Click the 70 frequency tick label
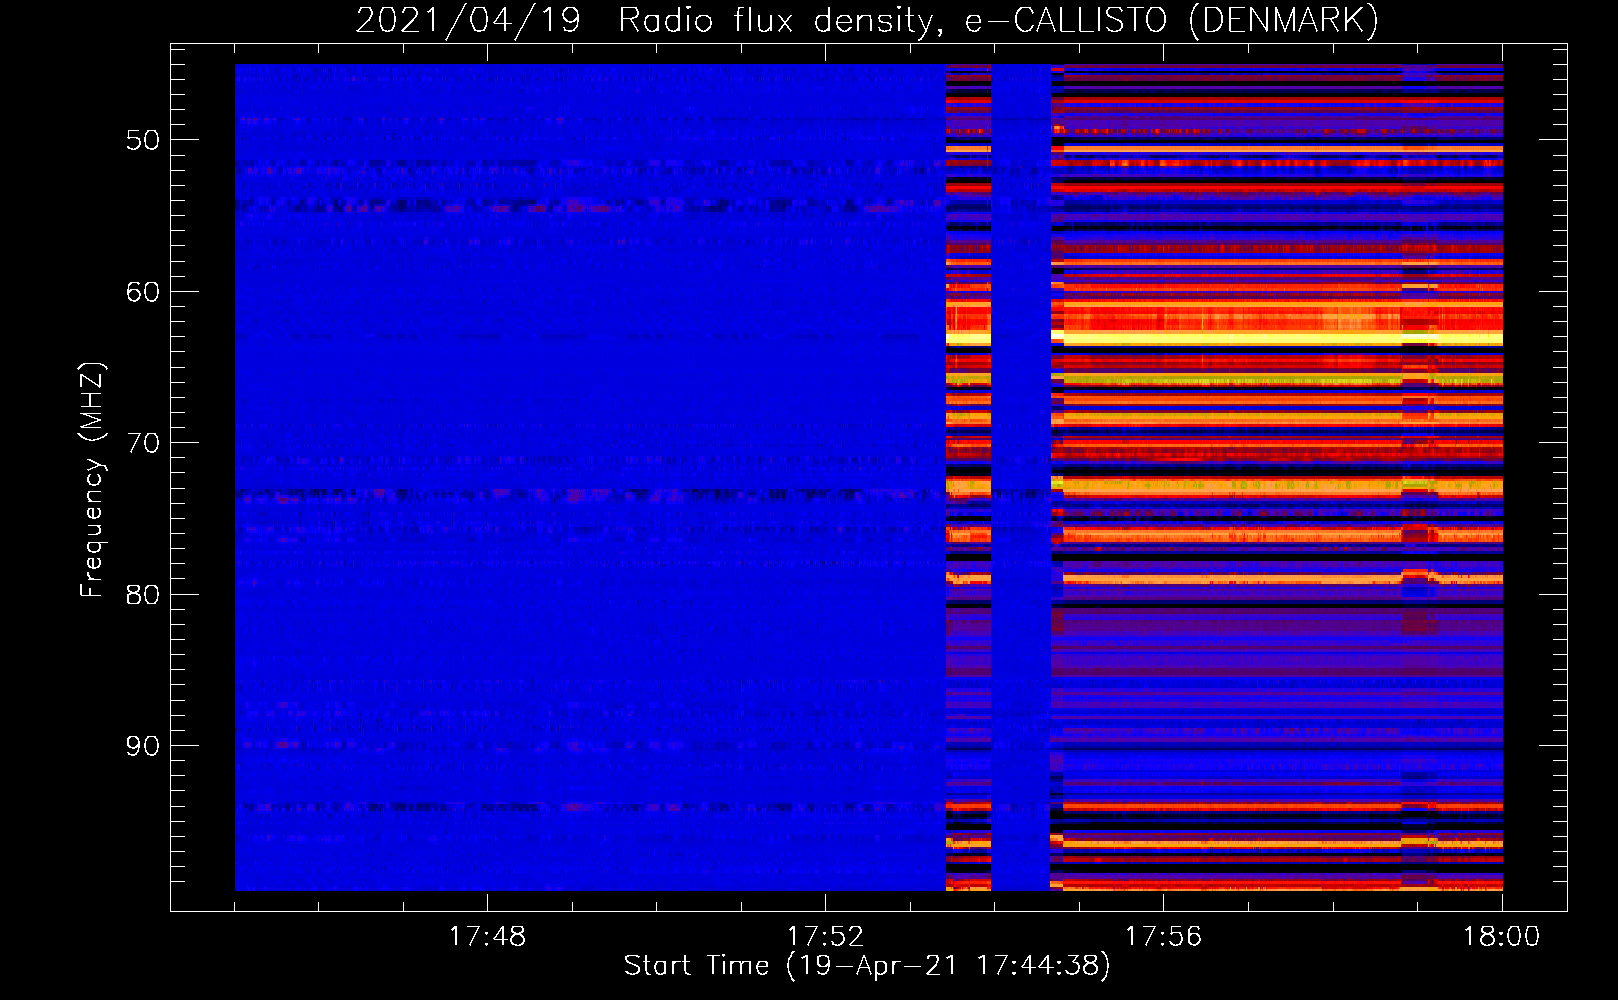Screen dimensions: 1618x1000 pos(143,443)
